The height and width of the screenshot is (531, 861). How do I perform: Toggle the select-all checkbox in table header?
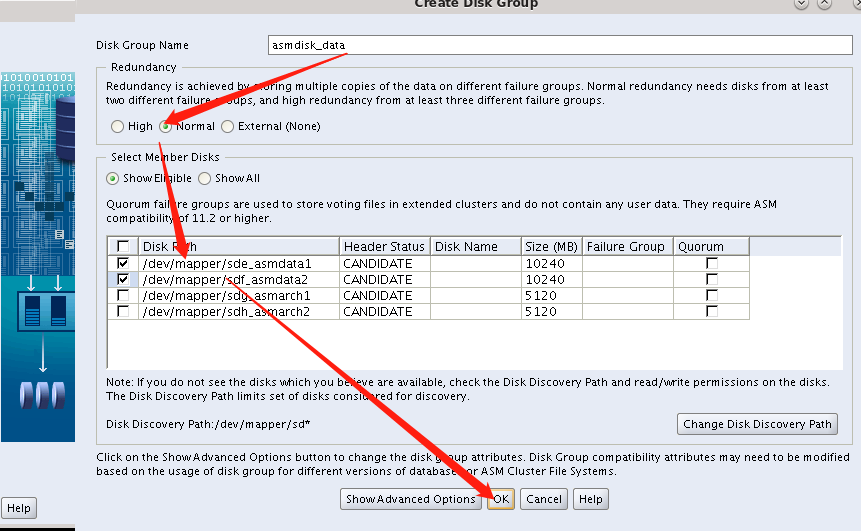pyautogui.click(x=123, y=246)
